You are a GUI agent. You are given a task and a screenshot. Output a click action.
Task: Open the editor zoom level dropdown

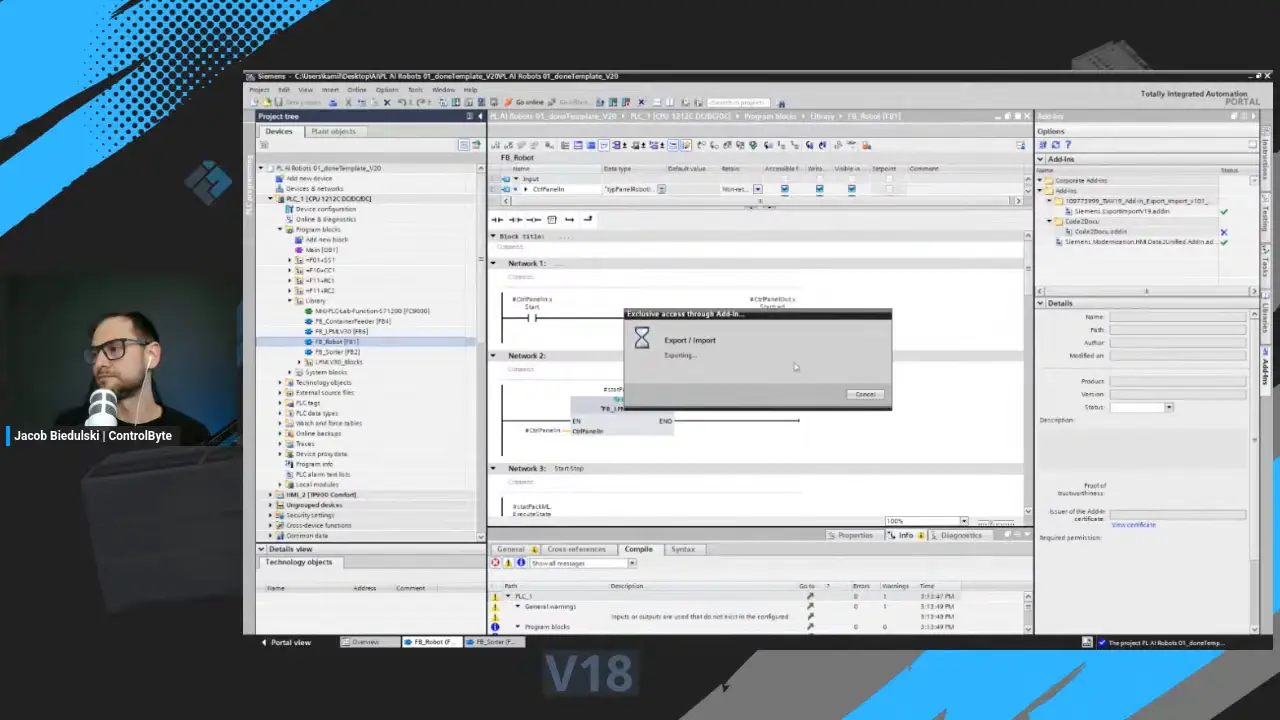(x=963, y=521)
